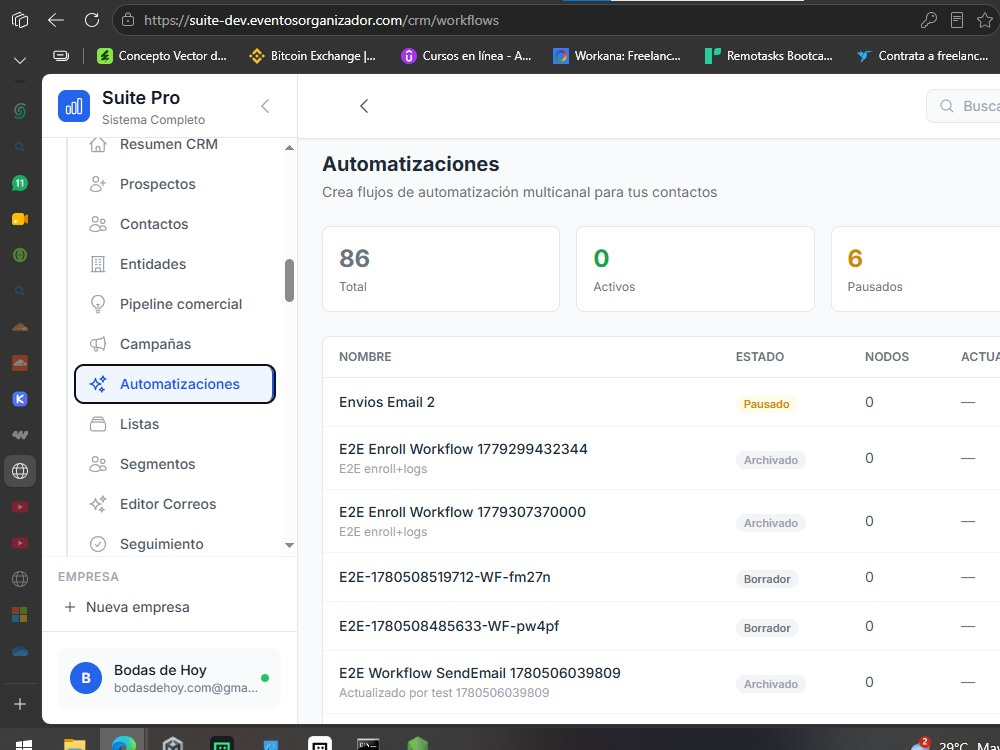Expand the vertical tabs down chevron
The image size is (1000, 750).
pyautogui.click(x=20, y=61)
